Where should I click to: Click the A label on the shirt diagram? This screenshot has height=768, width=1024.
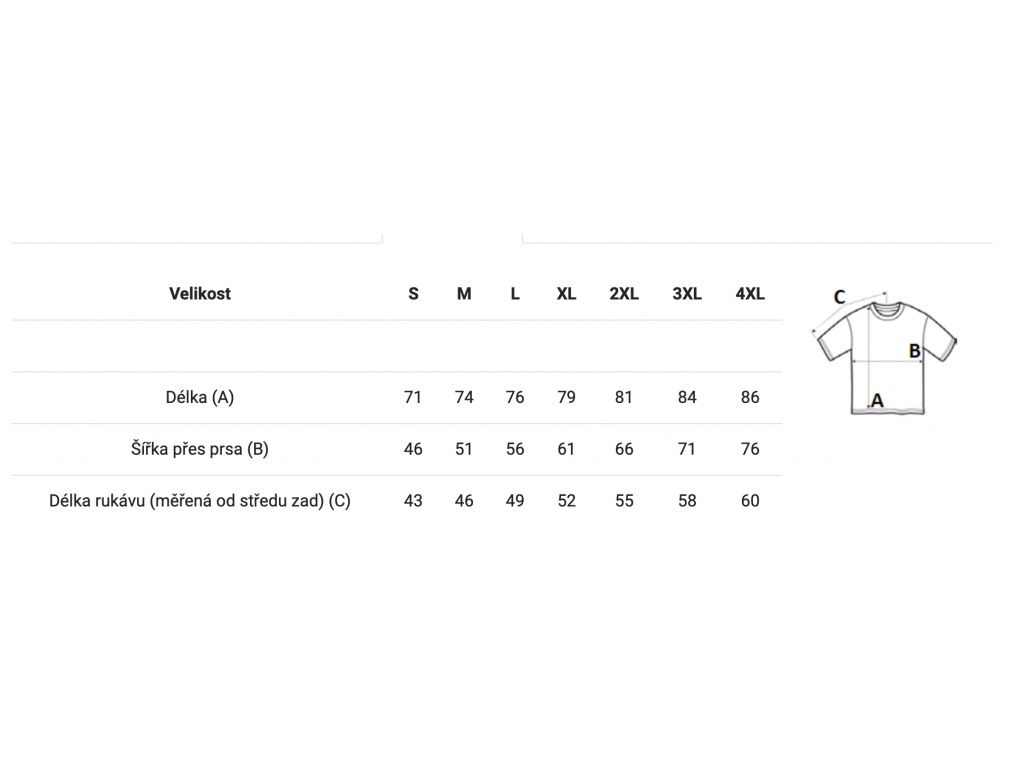point(877,400)
